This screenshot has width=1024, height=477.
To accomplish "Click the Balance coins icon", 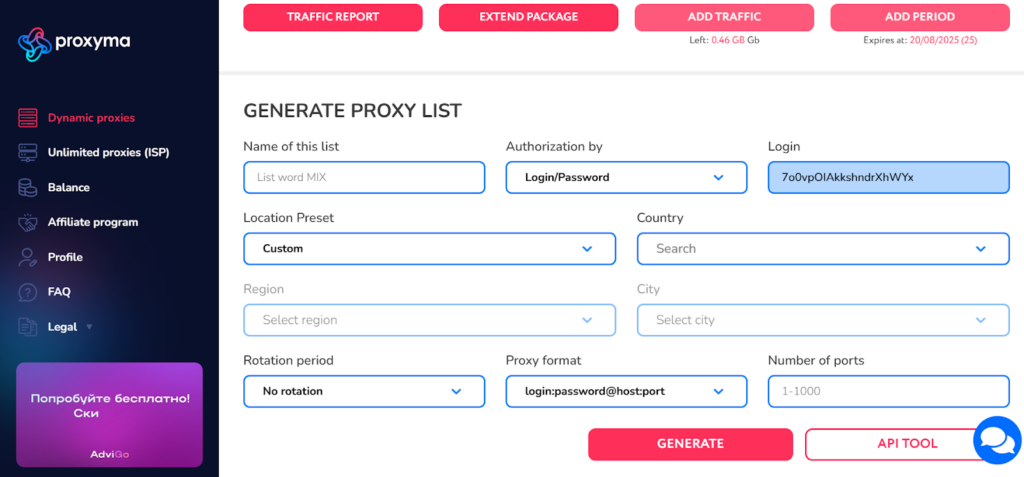I will tap(28, 188).
